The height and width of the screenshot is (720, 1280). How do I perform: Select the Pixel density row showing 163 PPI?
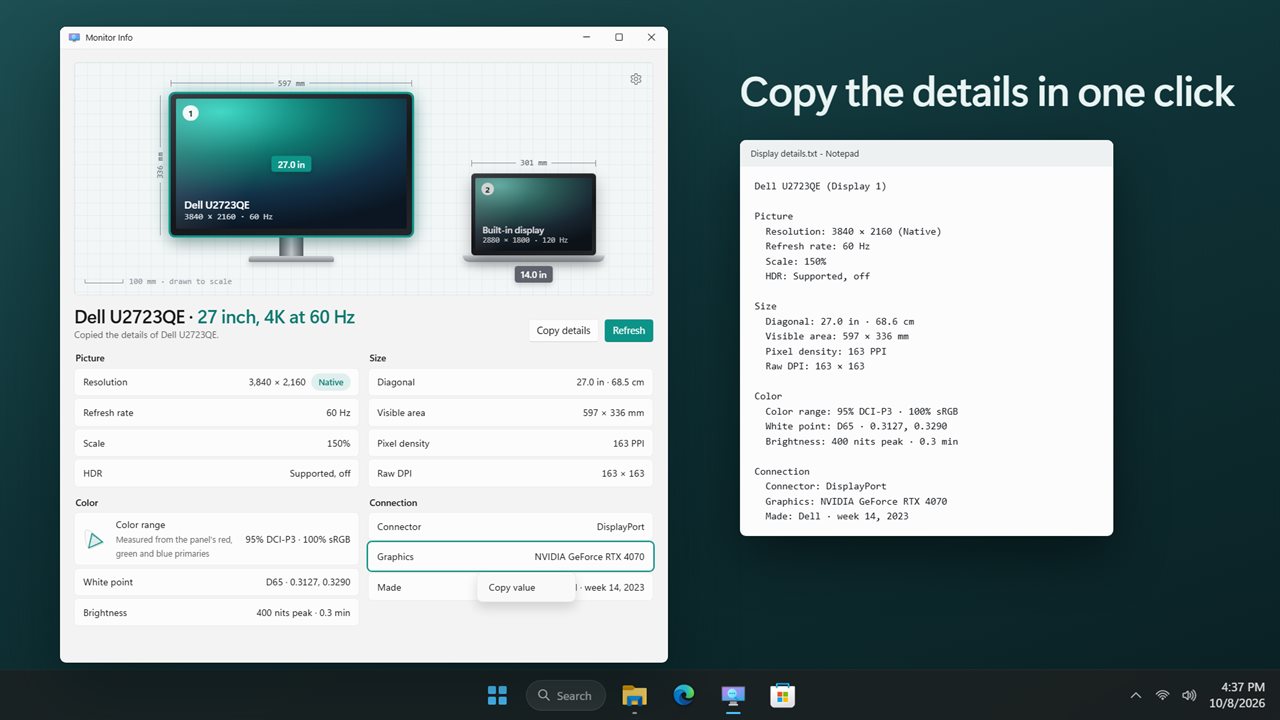coord(511,443)
